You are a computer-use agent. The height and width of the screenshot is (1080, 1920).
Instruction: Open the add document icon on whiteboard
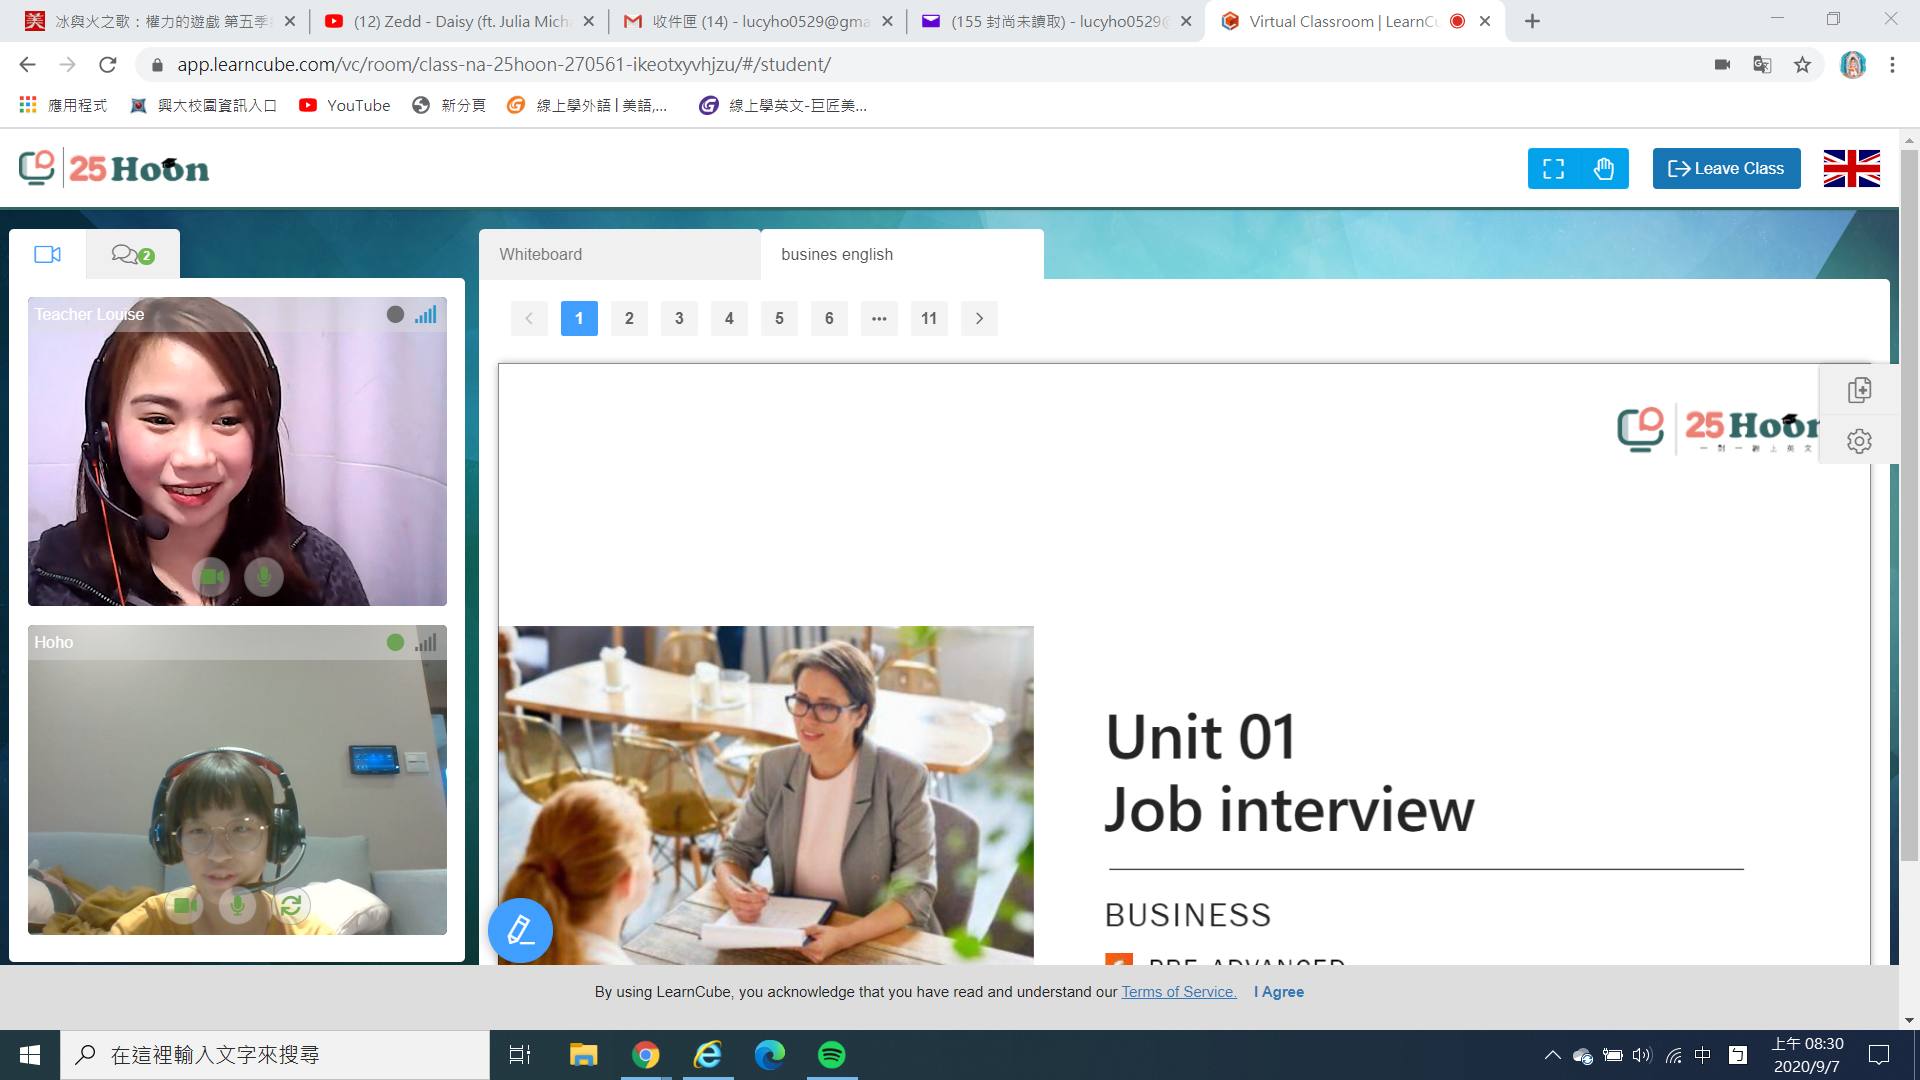(x=1859, y=390)
